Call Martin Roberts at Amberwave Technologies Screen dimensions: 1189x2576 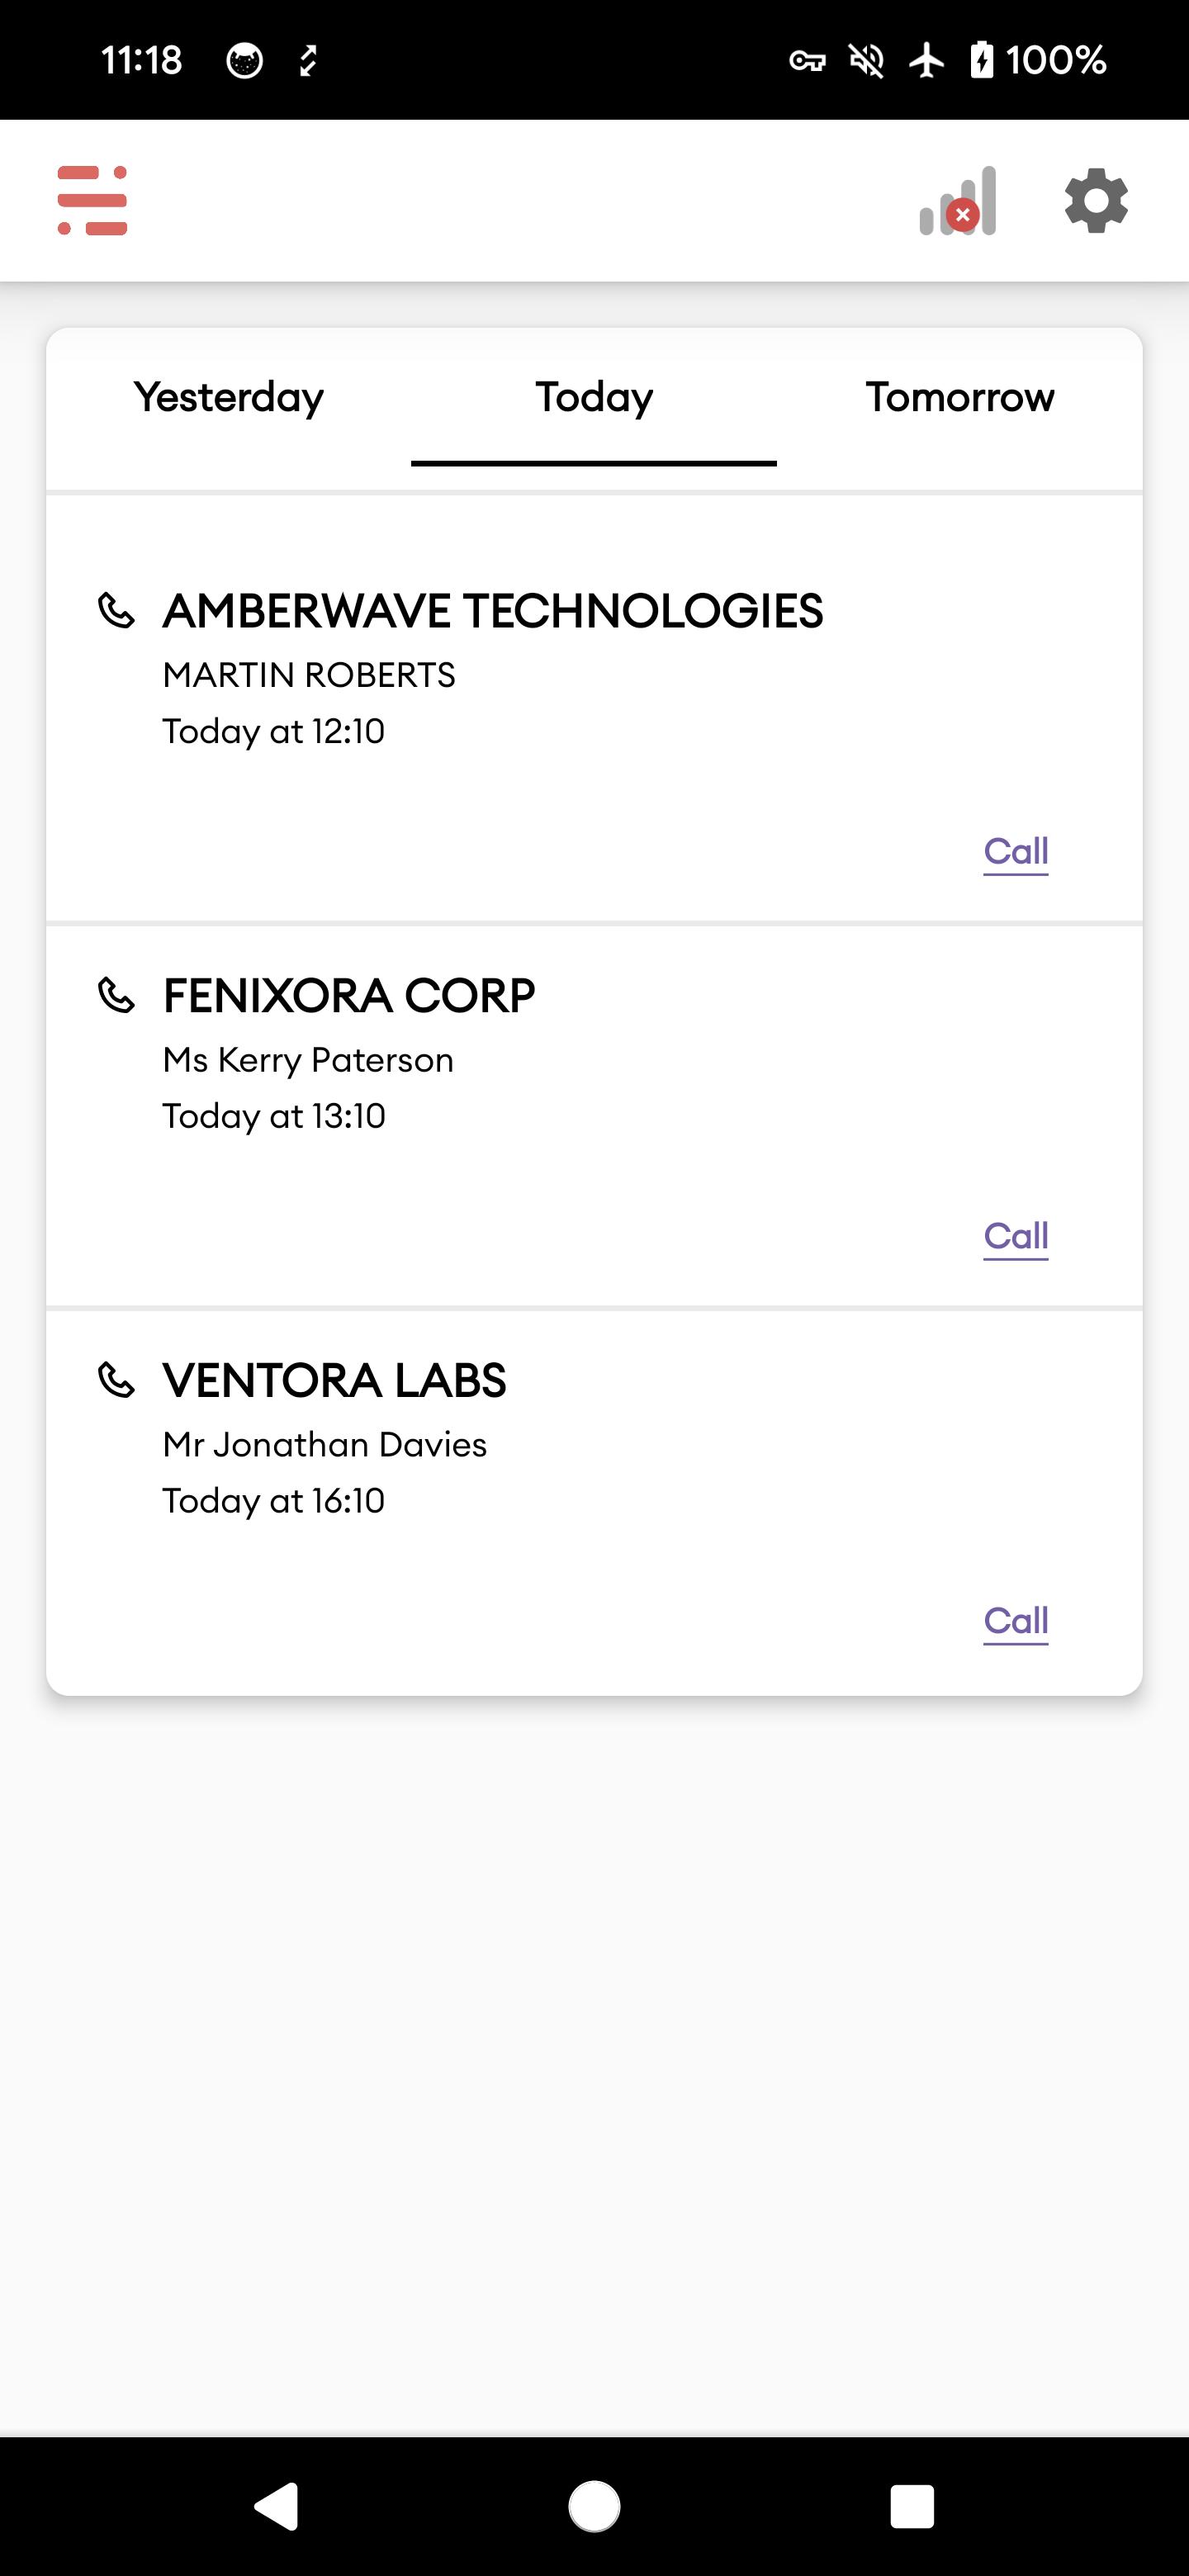pos(1016,851)
